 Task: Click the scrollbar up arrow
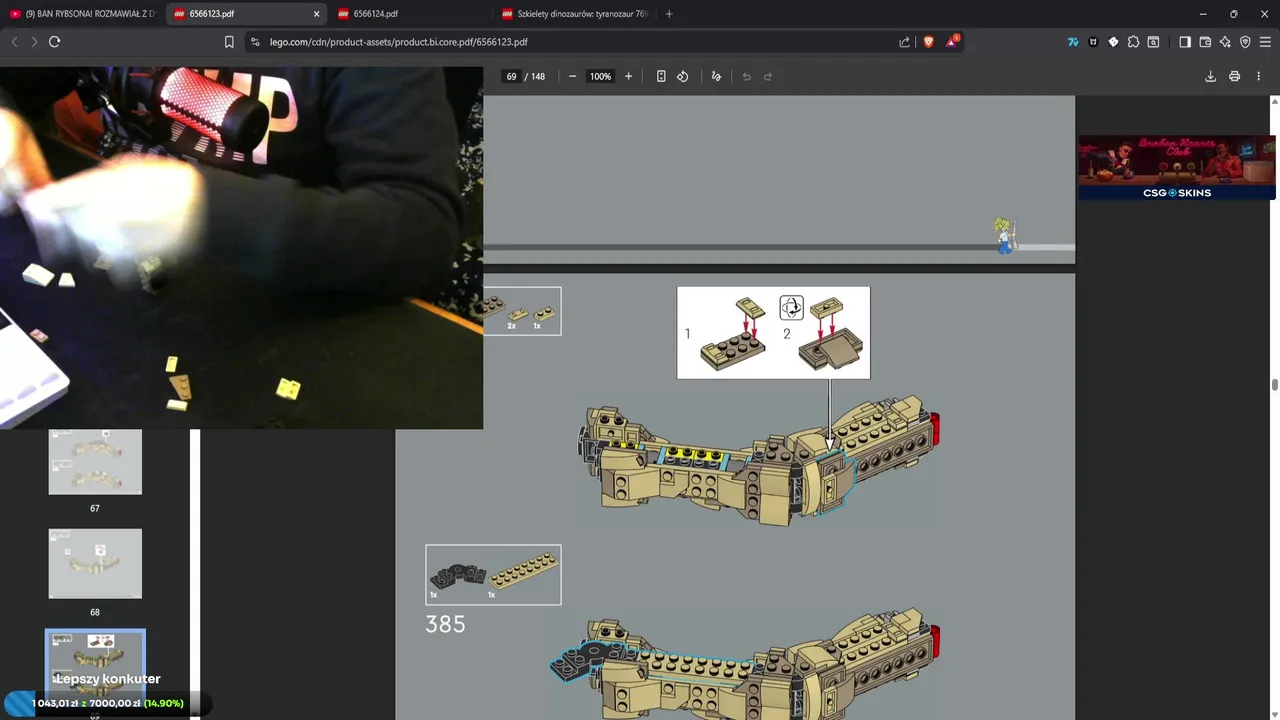tap(1274, 101)
